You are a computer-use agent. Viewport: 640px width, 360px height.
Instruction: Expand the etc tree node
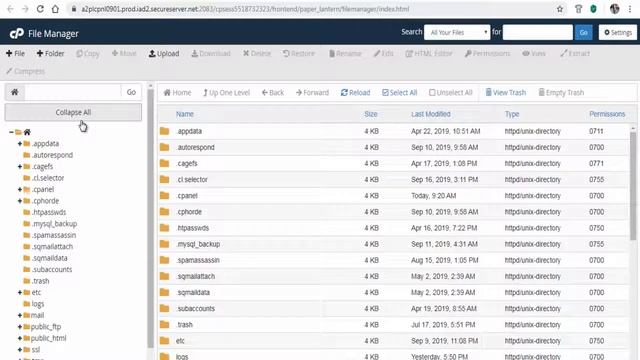pos(20,292)
